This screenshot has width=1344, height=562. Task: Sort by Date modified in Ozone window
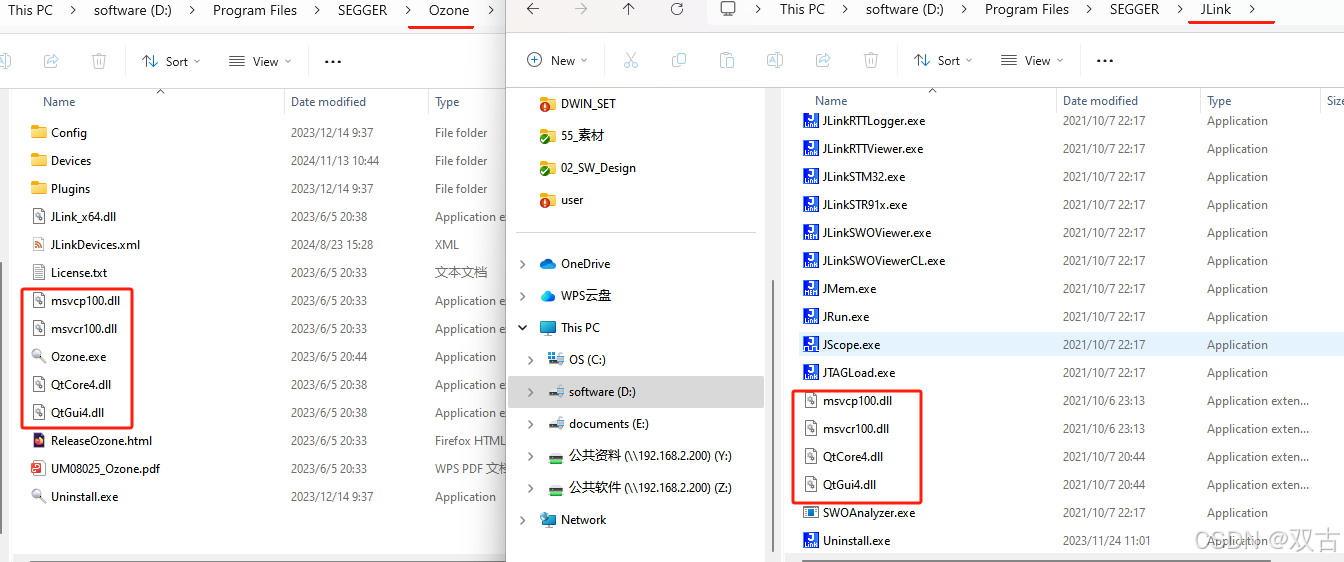328,102
